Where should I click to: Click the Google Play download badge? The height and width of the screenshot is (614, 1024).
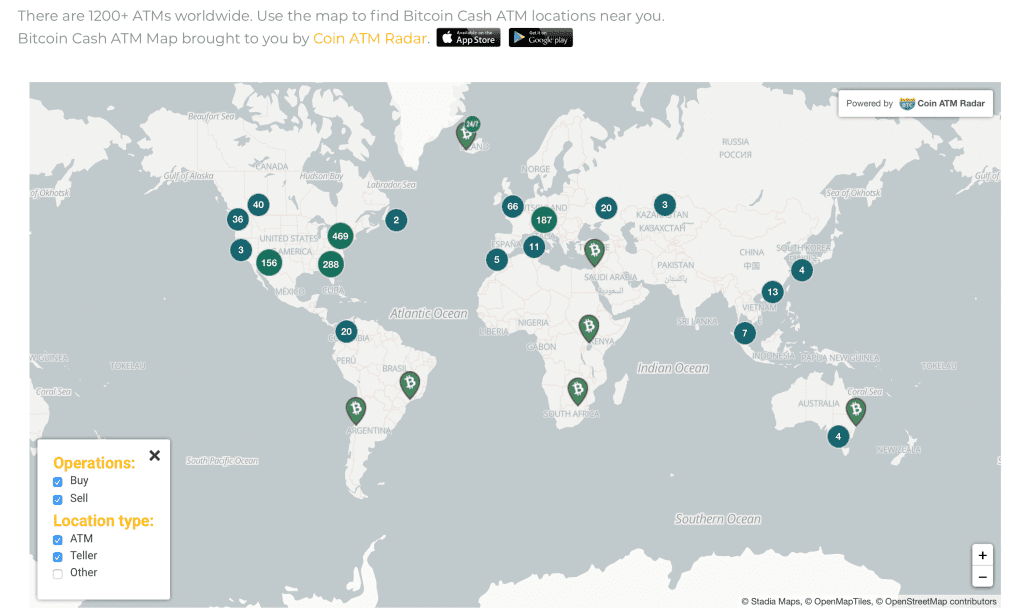[540, 38]
